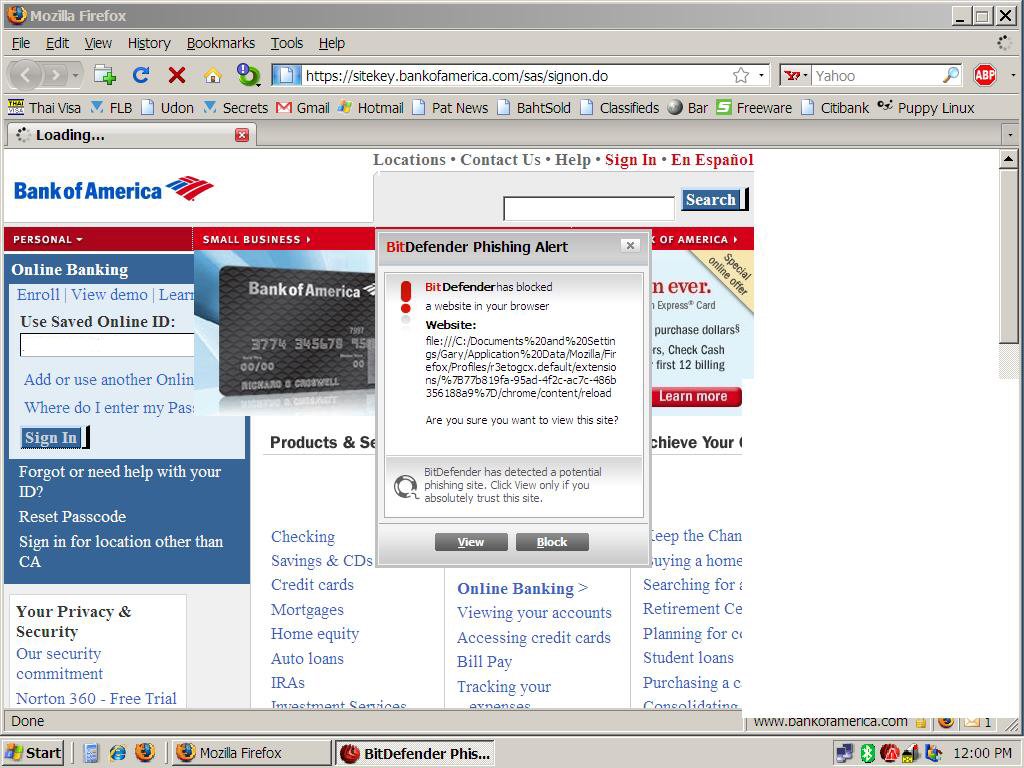Click the green Bluetooth tray icon
This screenshot has width=1024, height=768.
click(x=867, y=754)
